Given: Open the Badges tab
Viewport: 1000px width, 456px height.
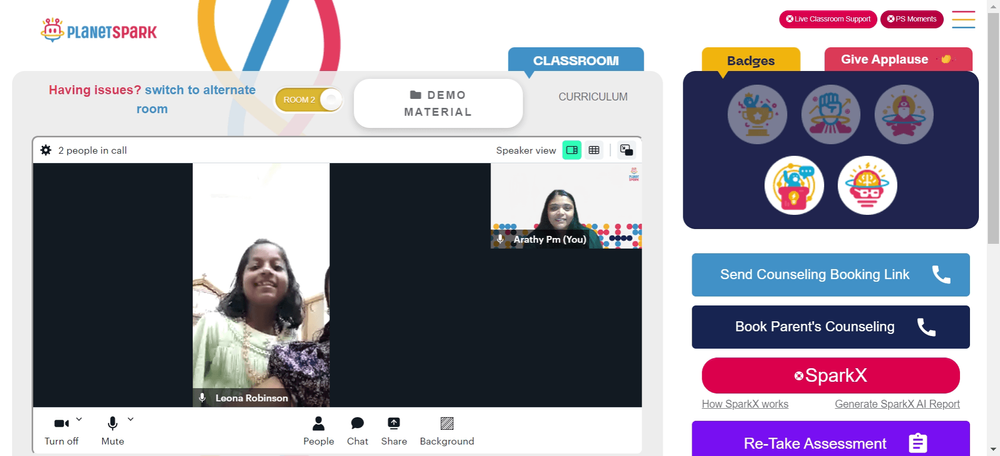Looking at the screenshot, I should (x=751, y=61).
